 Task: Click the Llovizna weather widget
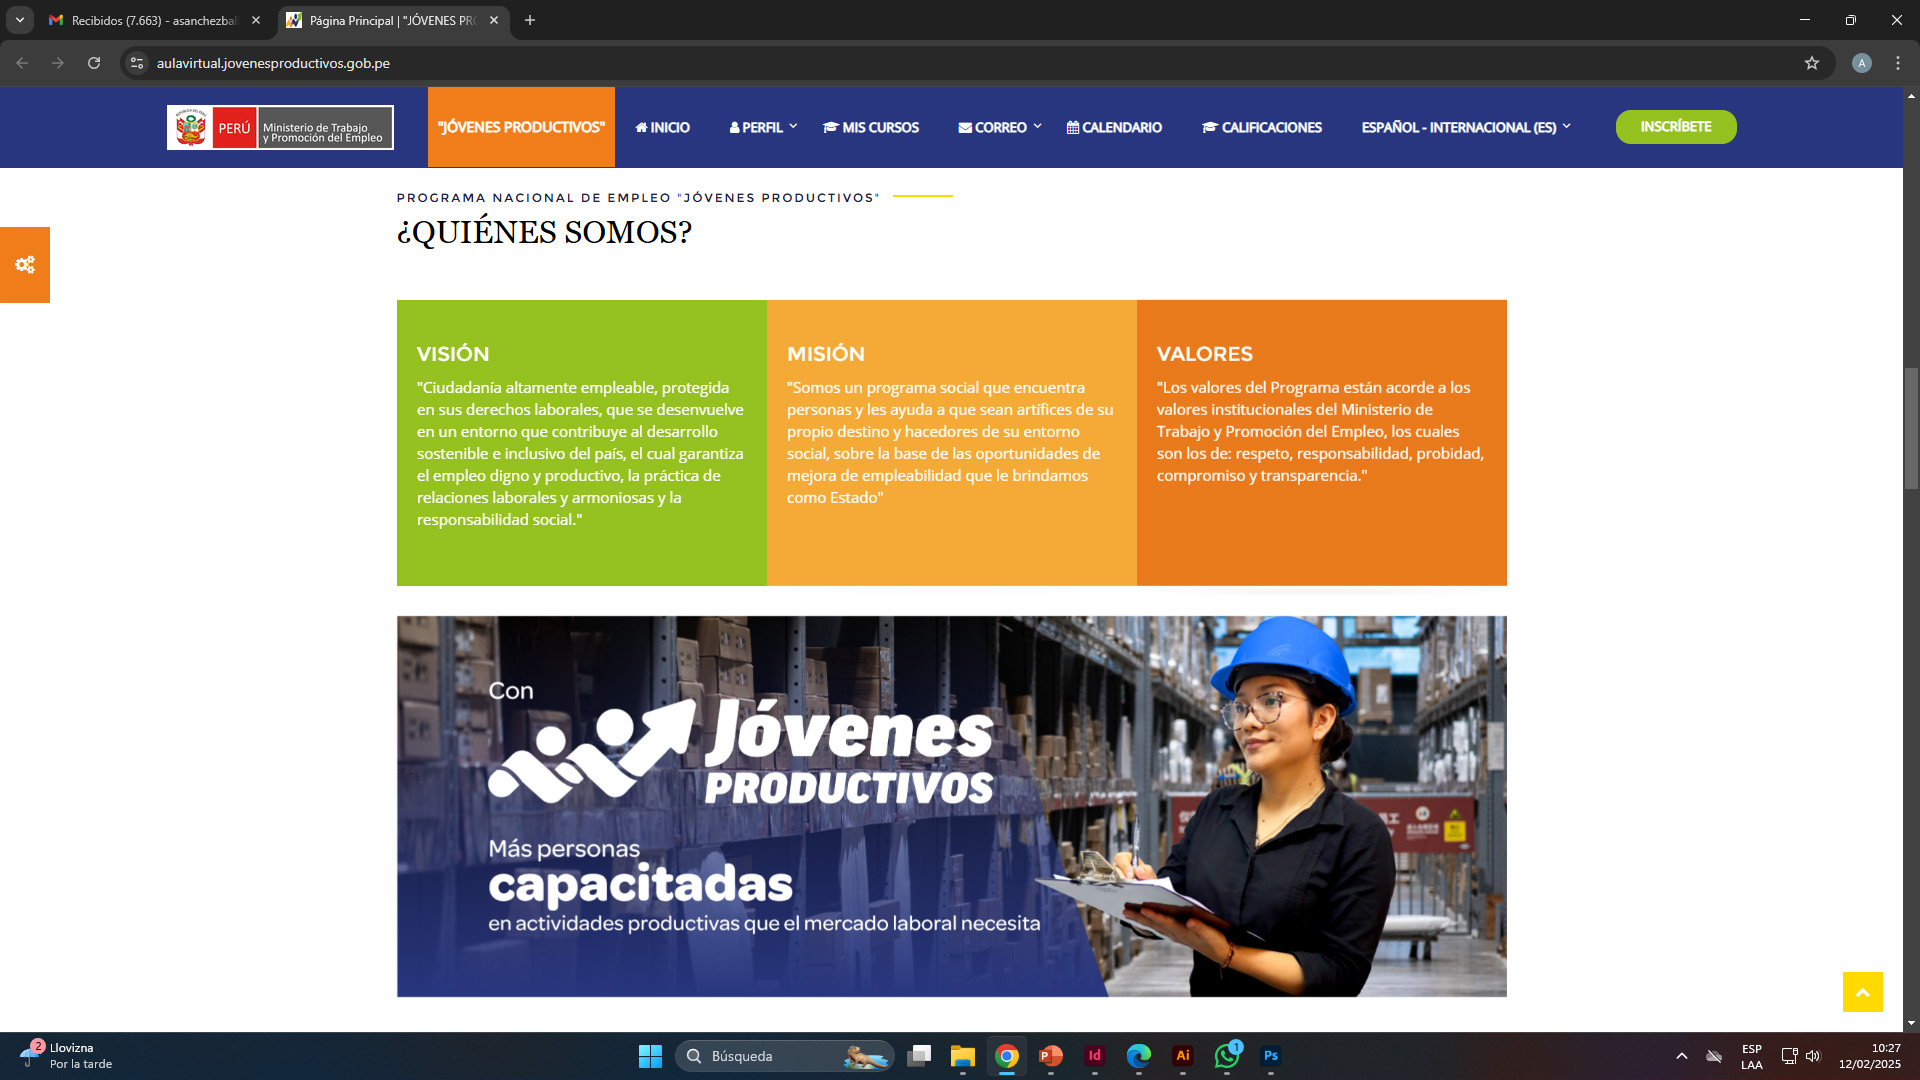[x=66, y=1056]
